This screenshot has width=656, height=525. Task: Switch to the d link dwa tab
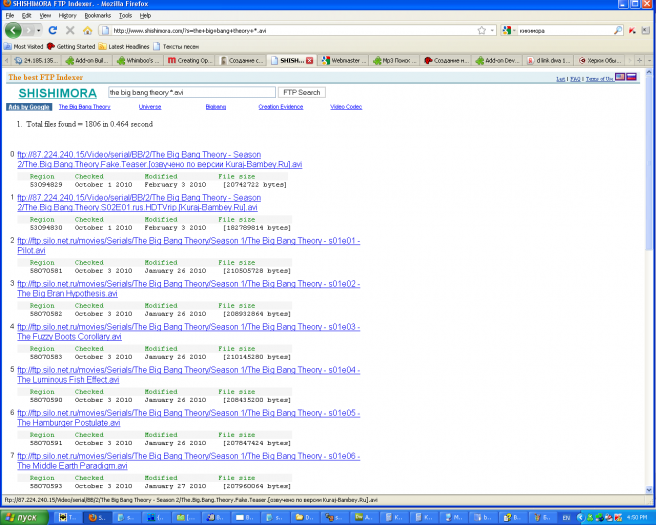pyautogui.click(x=549, y=61)
